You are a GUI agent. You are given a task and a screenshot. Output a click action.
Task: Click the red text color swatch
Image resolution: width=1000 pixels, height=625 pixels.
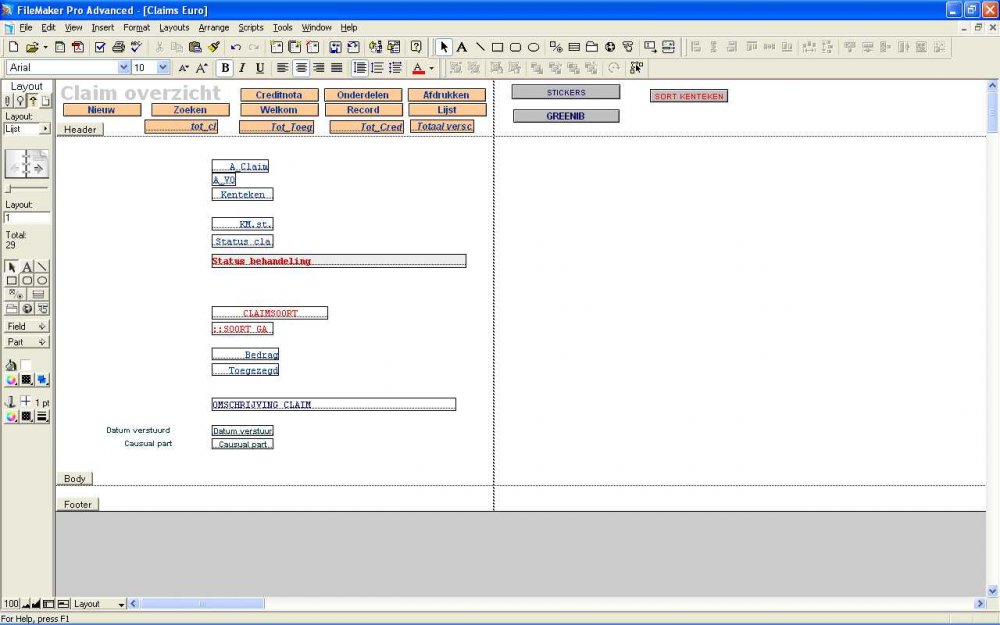click(x=420, y=68)
